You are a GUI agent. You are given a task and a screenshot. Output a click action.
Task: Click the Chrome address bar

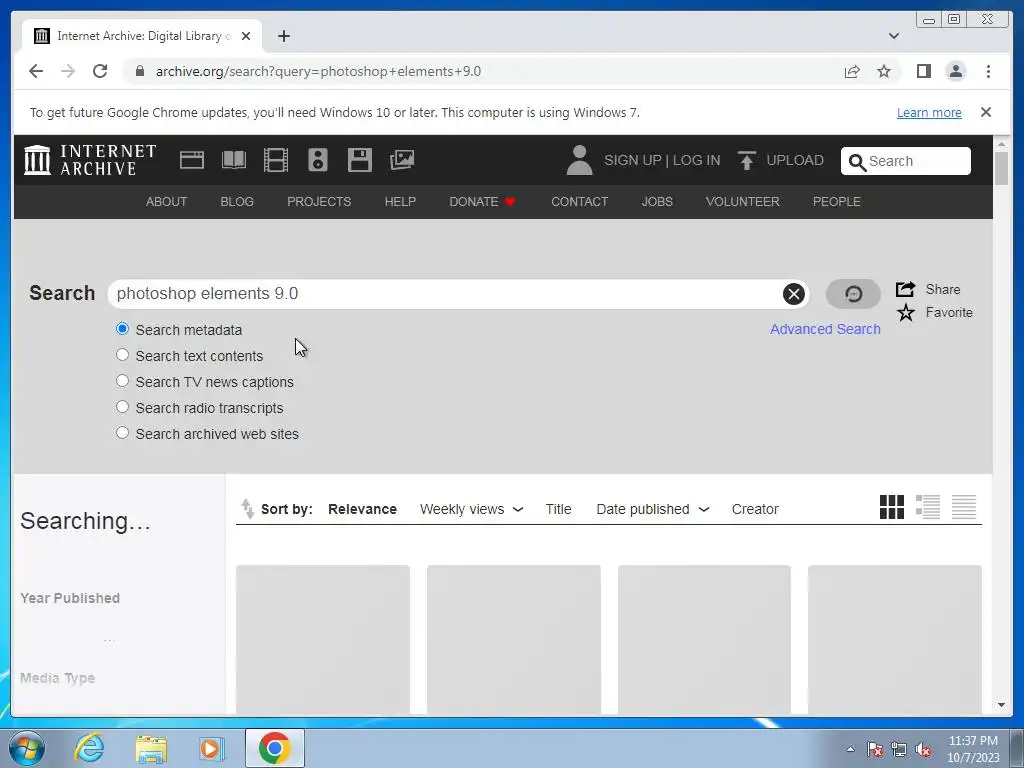pos(483,71)
